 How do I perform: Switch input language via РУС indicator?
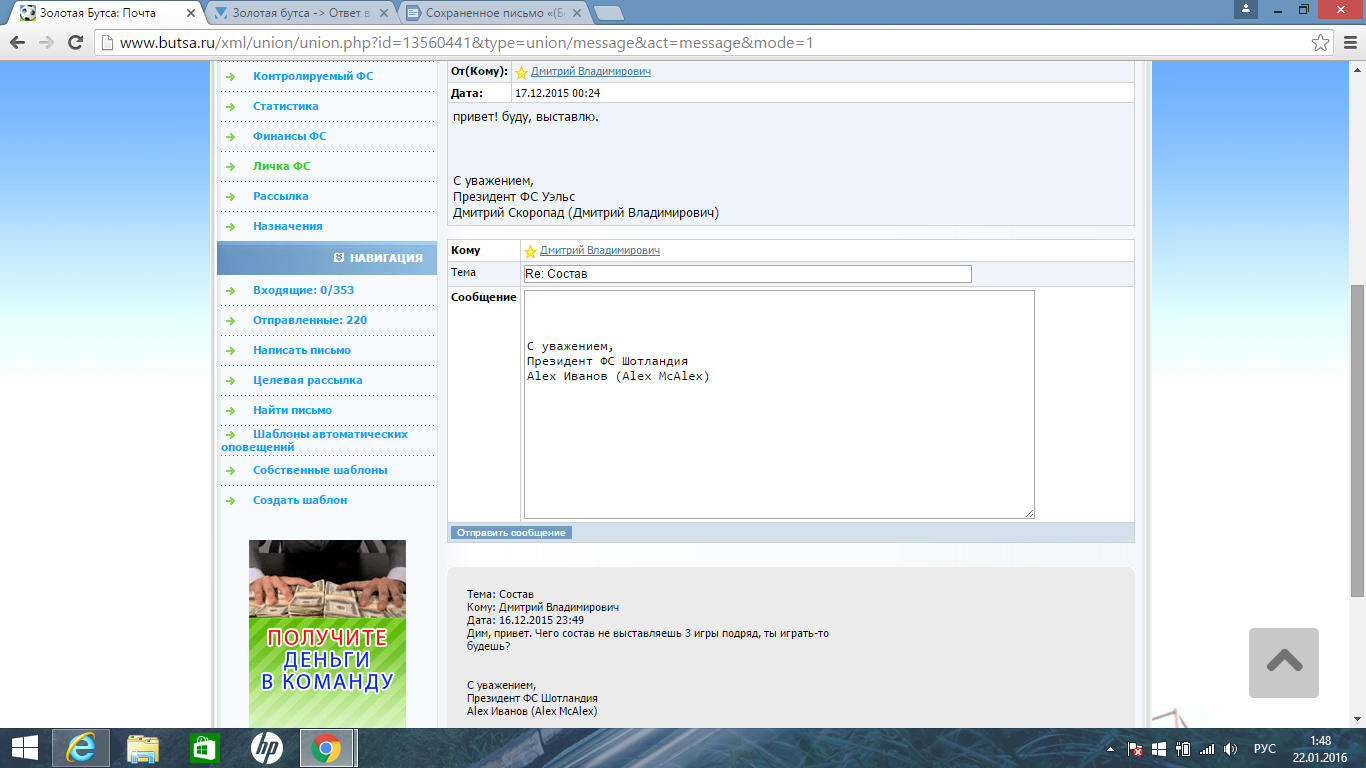(1265, 748)
